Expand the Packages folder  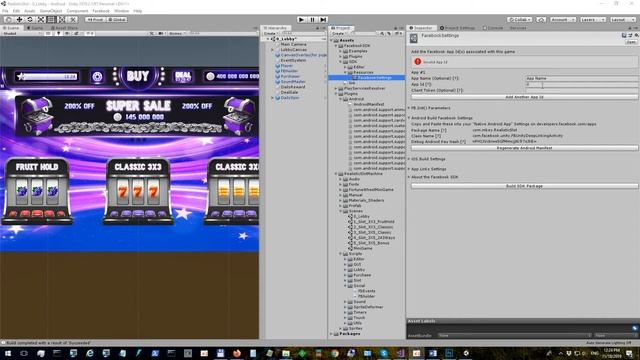pyautogui.click(x=331, y=334)
